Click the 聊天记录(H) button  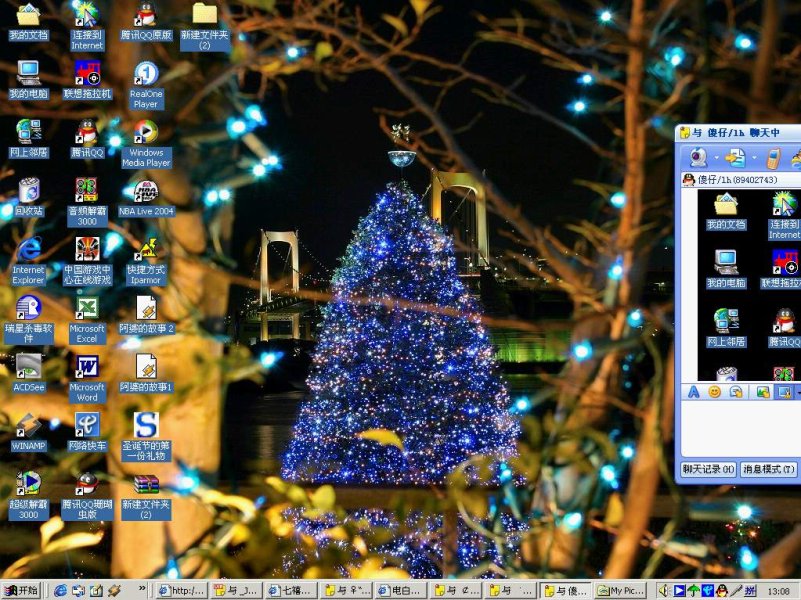pos(708,469)
